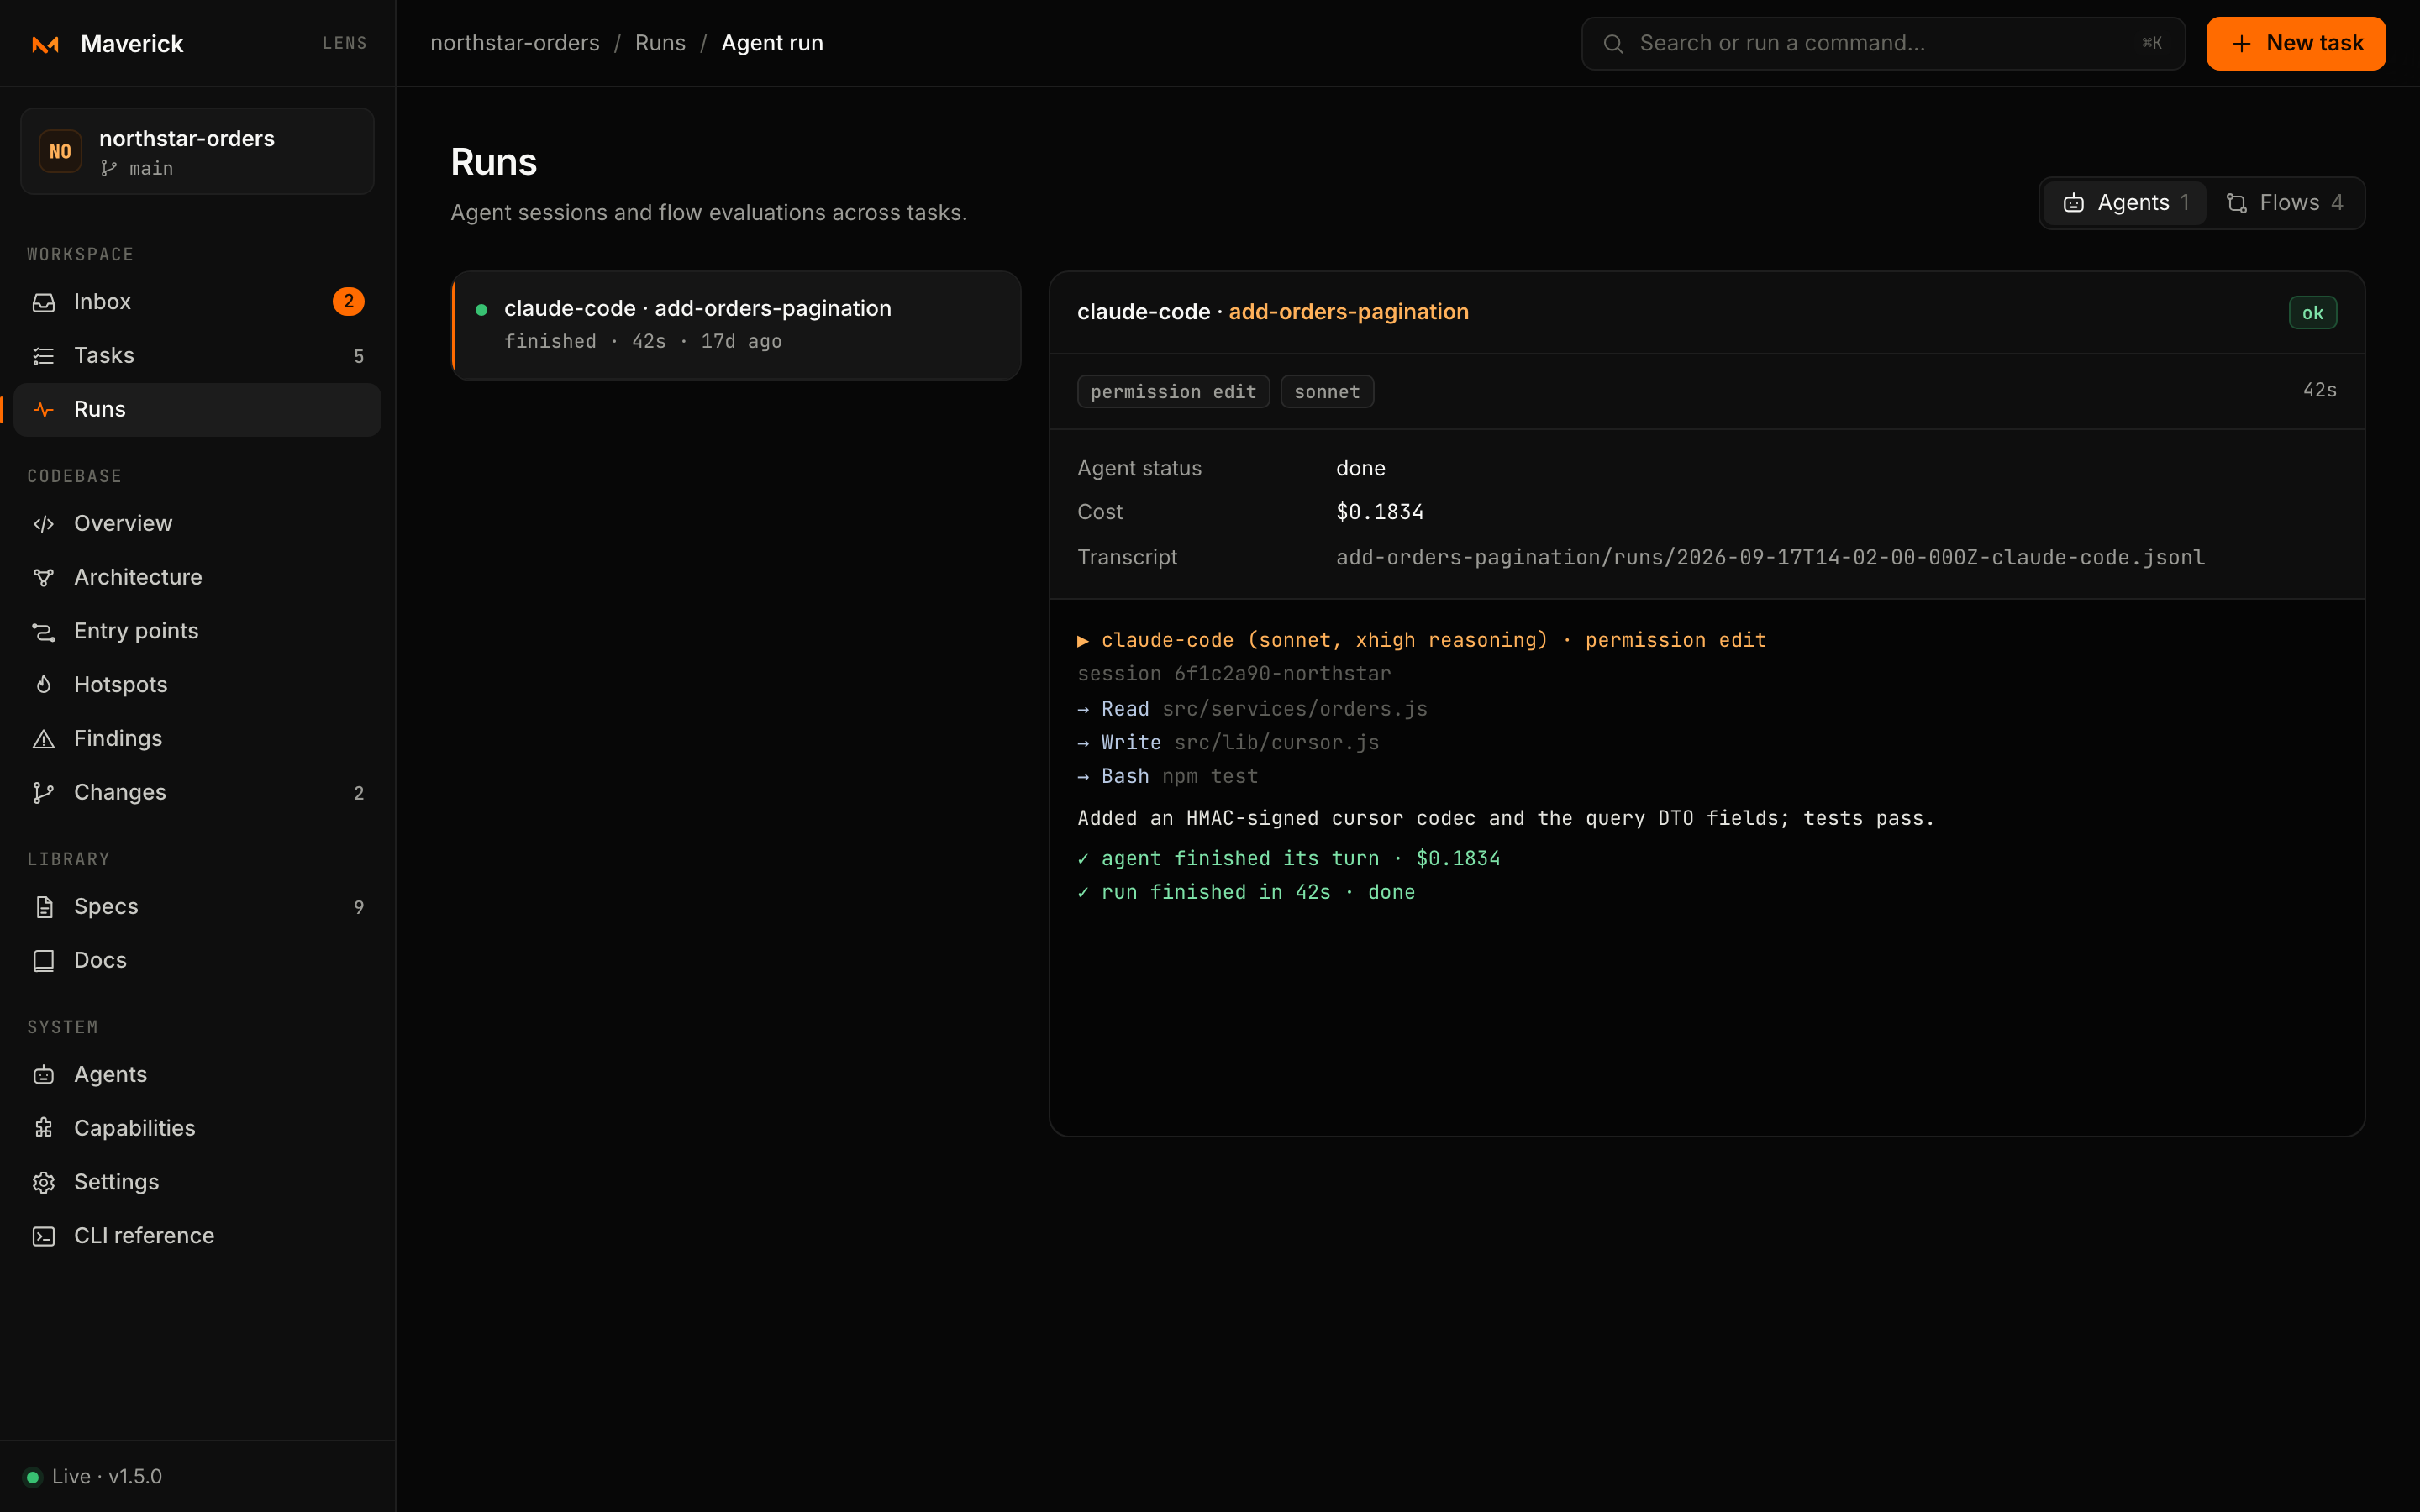Click the run finished in 42s line
Image resolution: width=2420 pixels, height=1512 pixels.
pyautogui.click(x=1247, y=892)
